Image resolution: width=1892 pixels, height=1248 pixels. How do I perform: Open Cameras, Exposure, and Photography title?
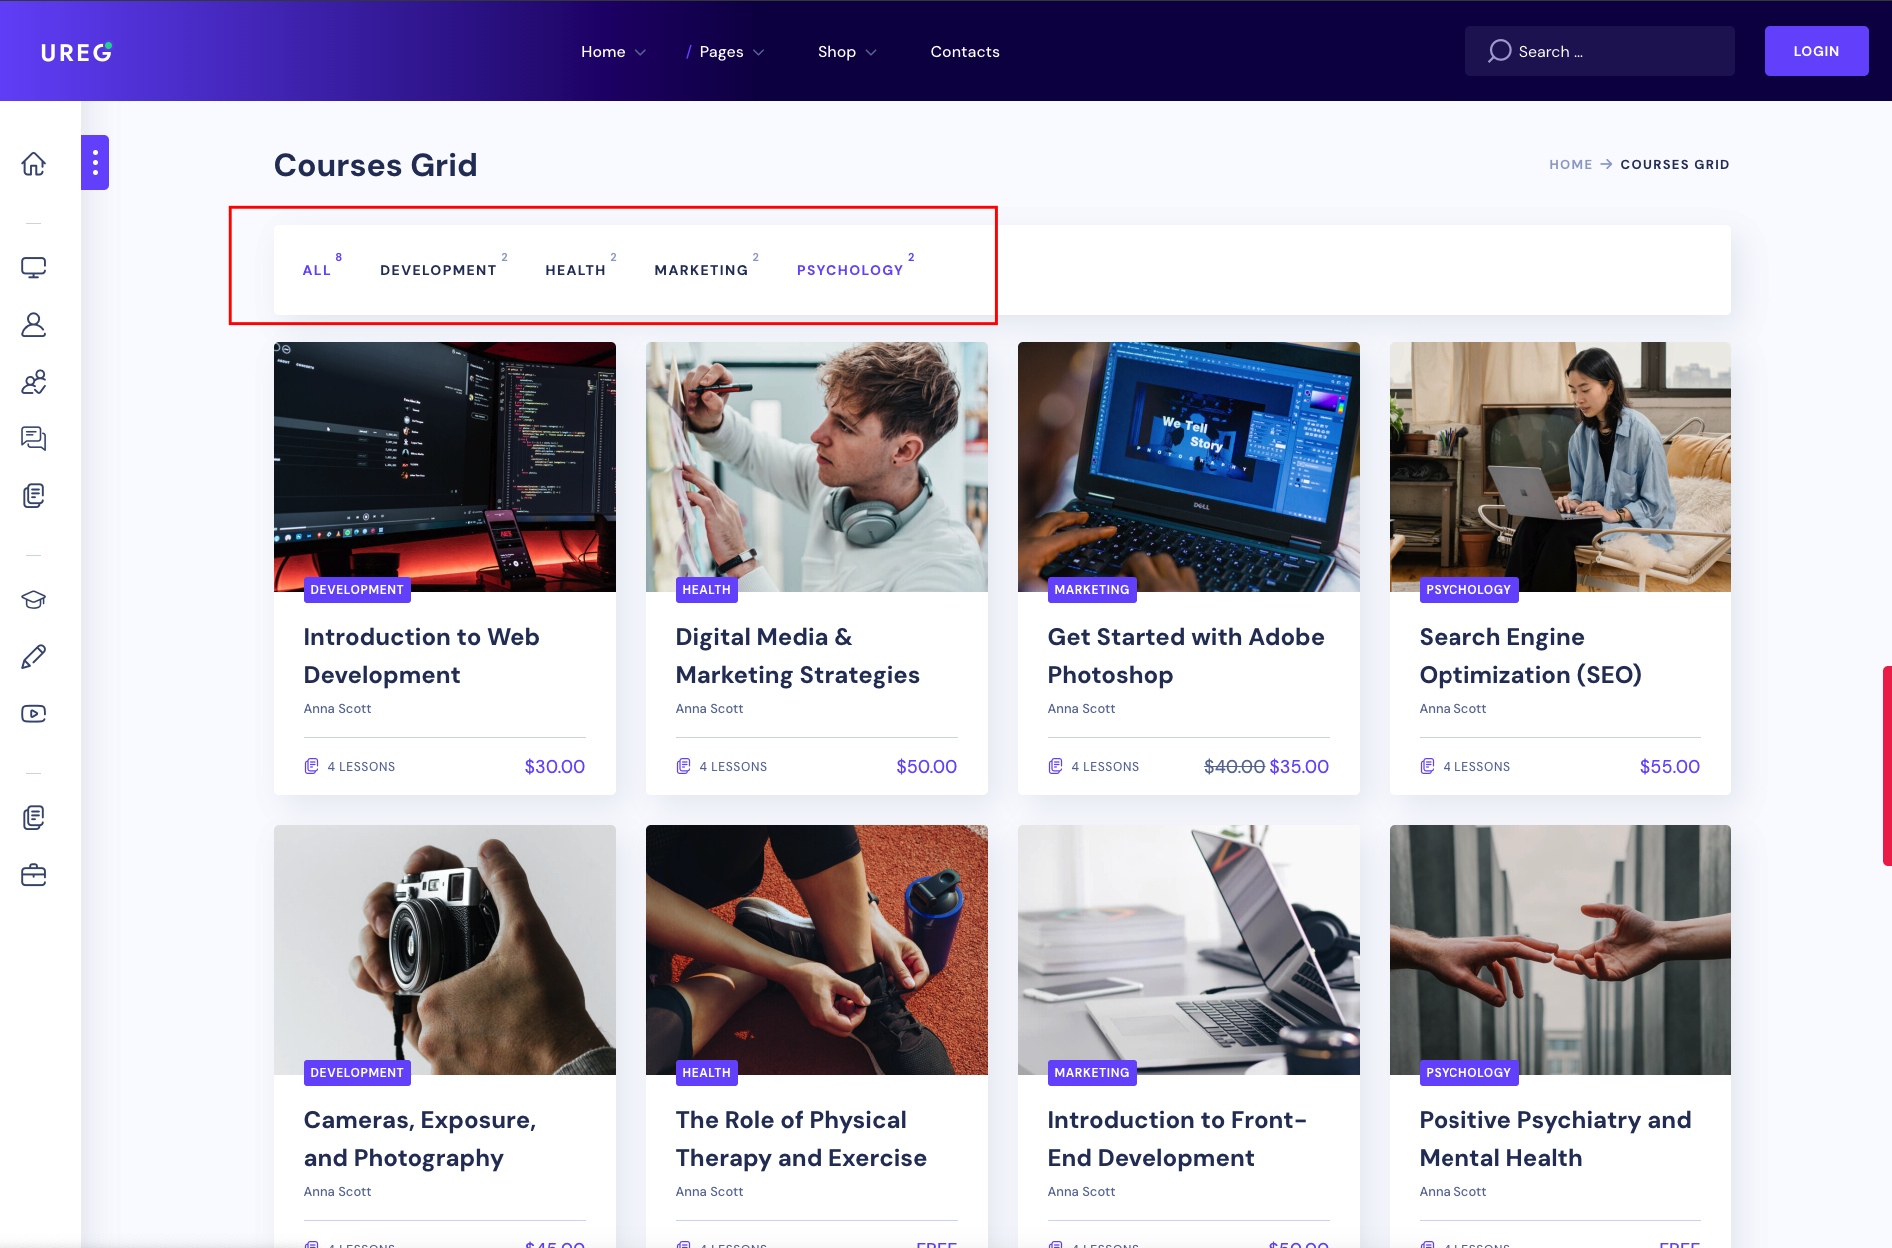420,1139
